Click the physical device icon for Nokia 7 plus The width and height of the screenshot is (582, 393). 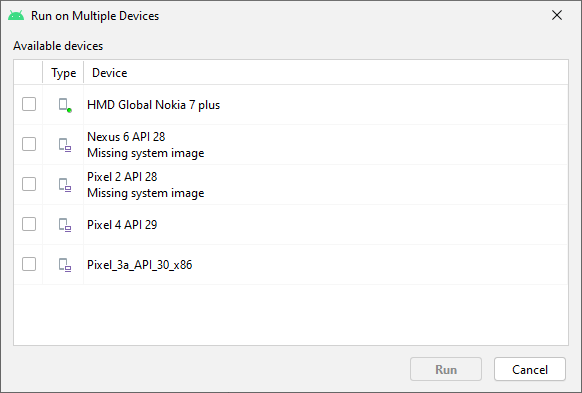(x=65, y=105)
